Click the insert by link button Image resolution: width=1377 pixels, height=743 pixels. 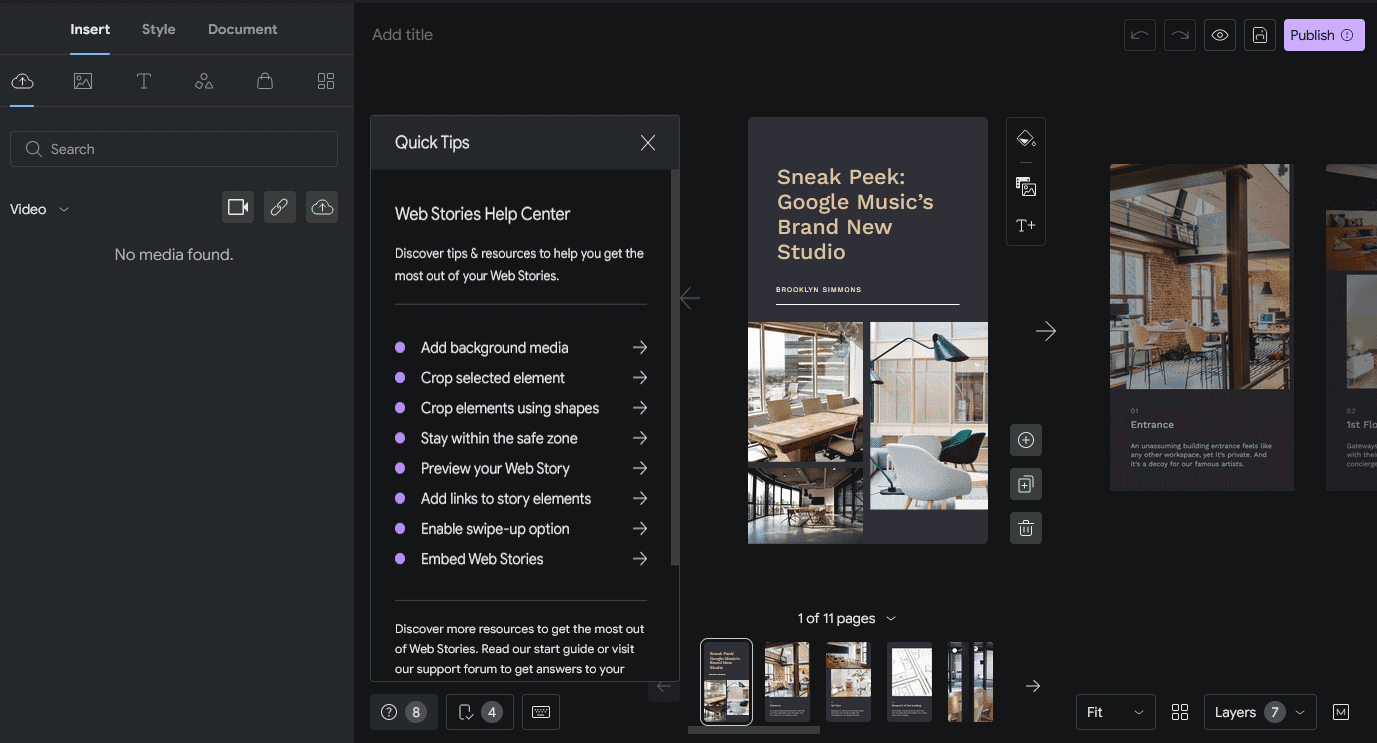pyautogui.click(x=280, y=207)
